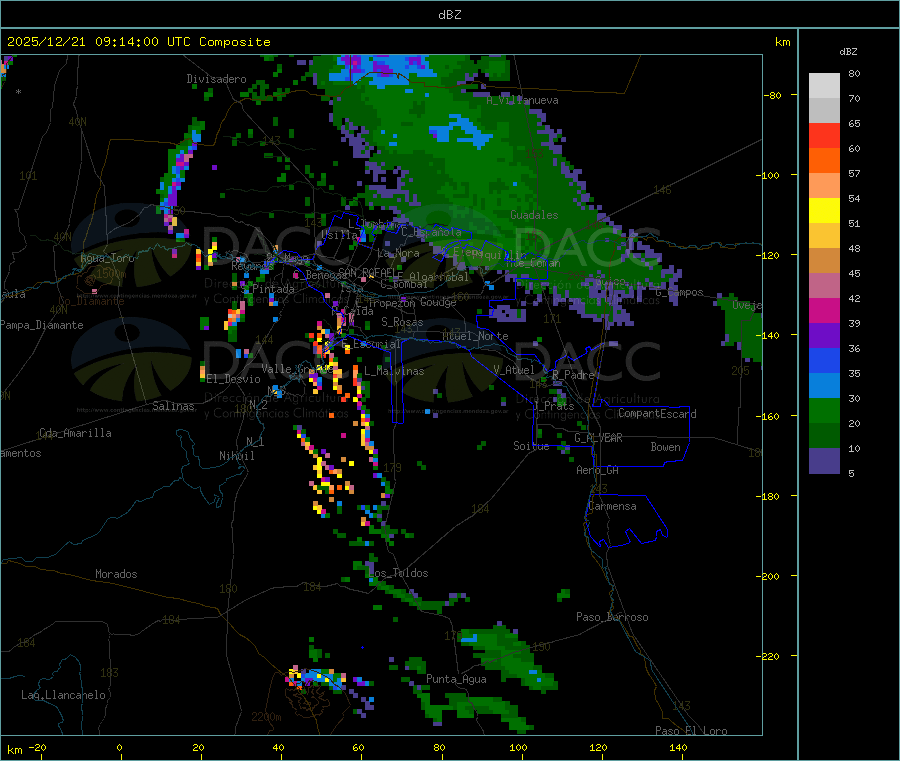Select the 'Bowen' map label
The height and width of the screenshot is (761, 900).
point(665,447)
